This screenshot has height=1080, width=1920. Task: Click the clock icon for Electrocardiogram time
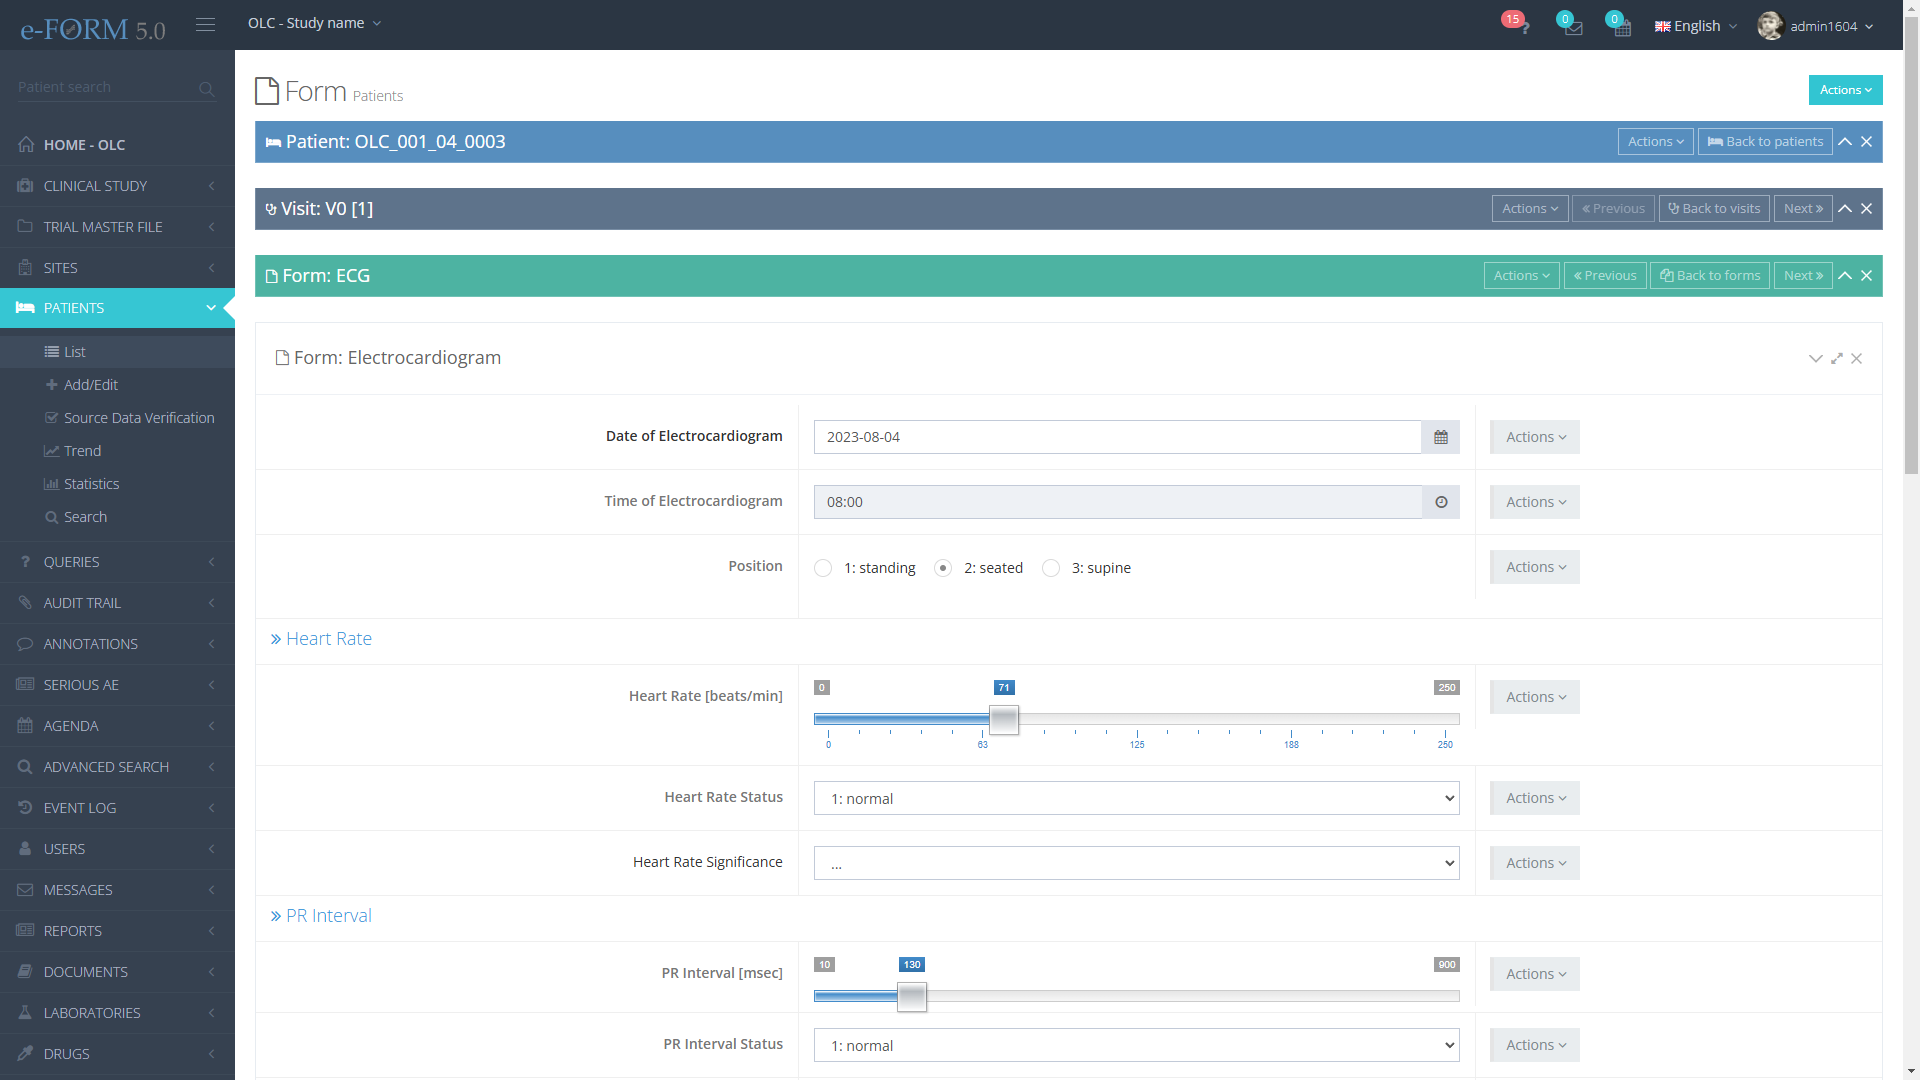pyautogui.click(x=1440, y=502)
